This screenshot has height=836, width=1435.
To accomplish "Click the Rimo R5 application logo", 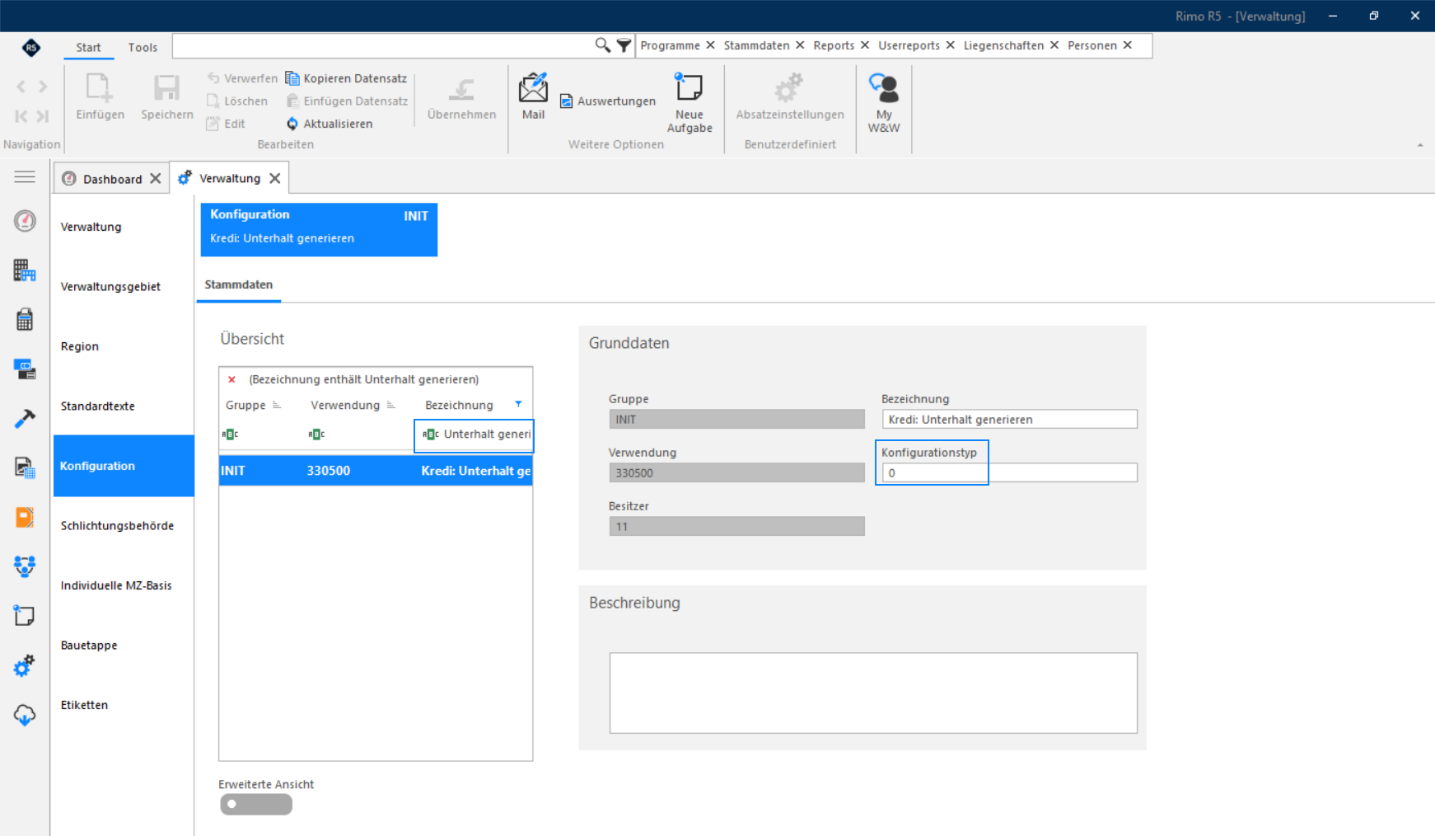I will [31, 47].
